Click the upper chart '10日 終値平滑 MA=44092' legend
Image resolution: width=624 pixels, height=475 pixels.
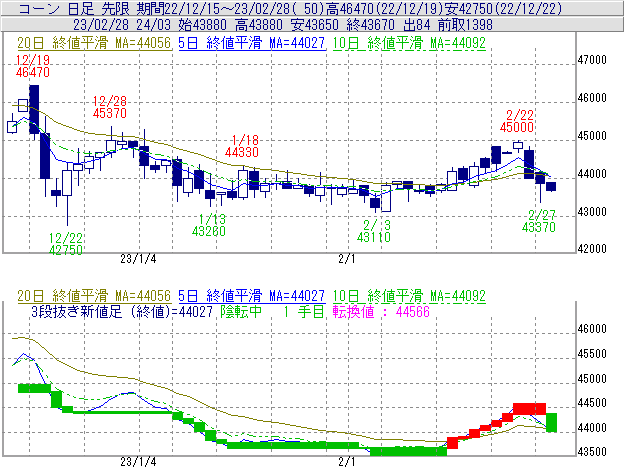[x=409, y=43]
